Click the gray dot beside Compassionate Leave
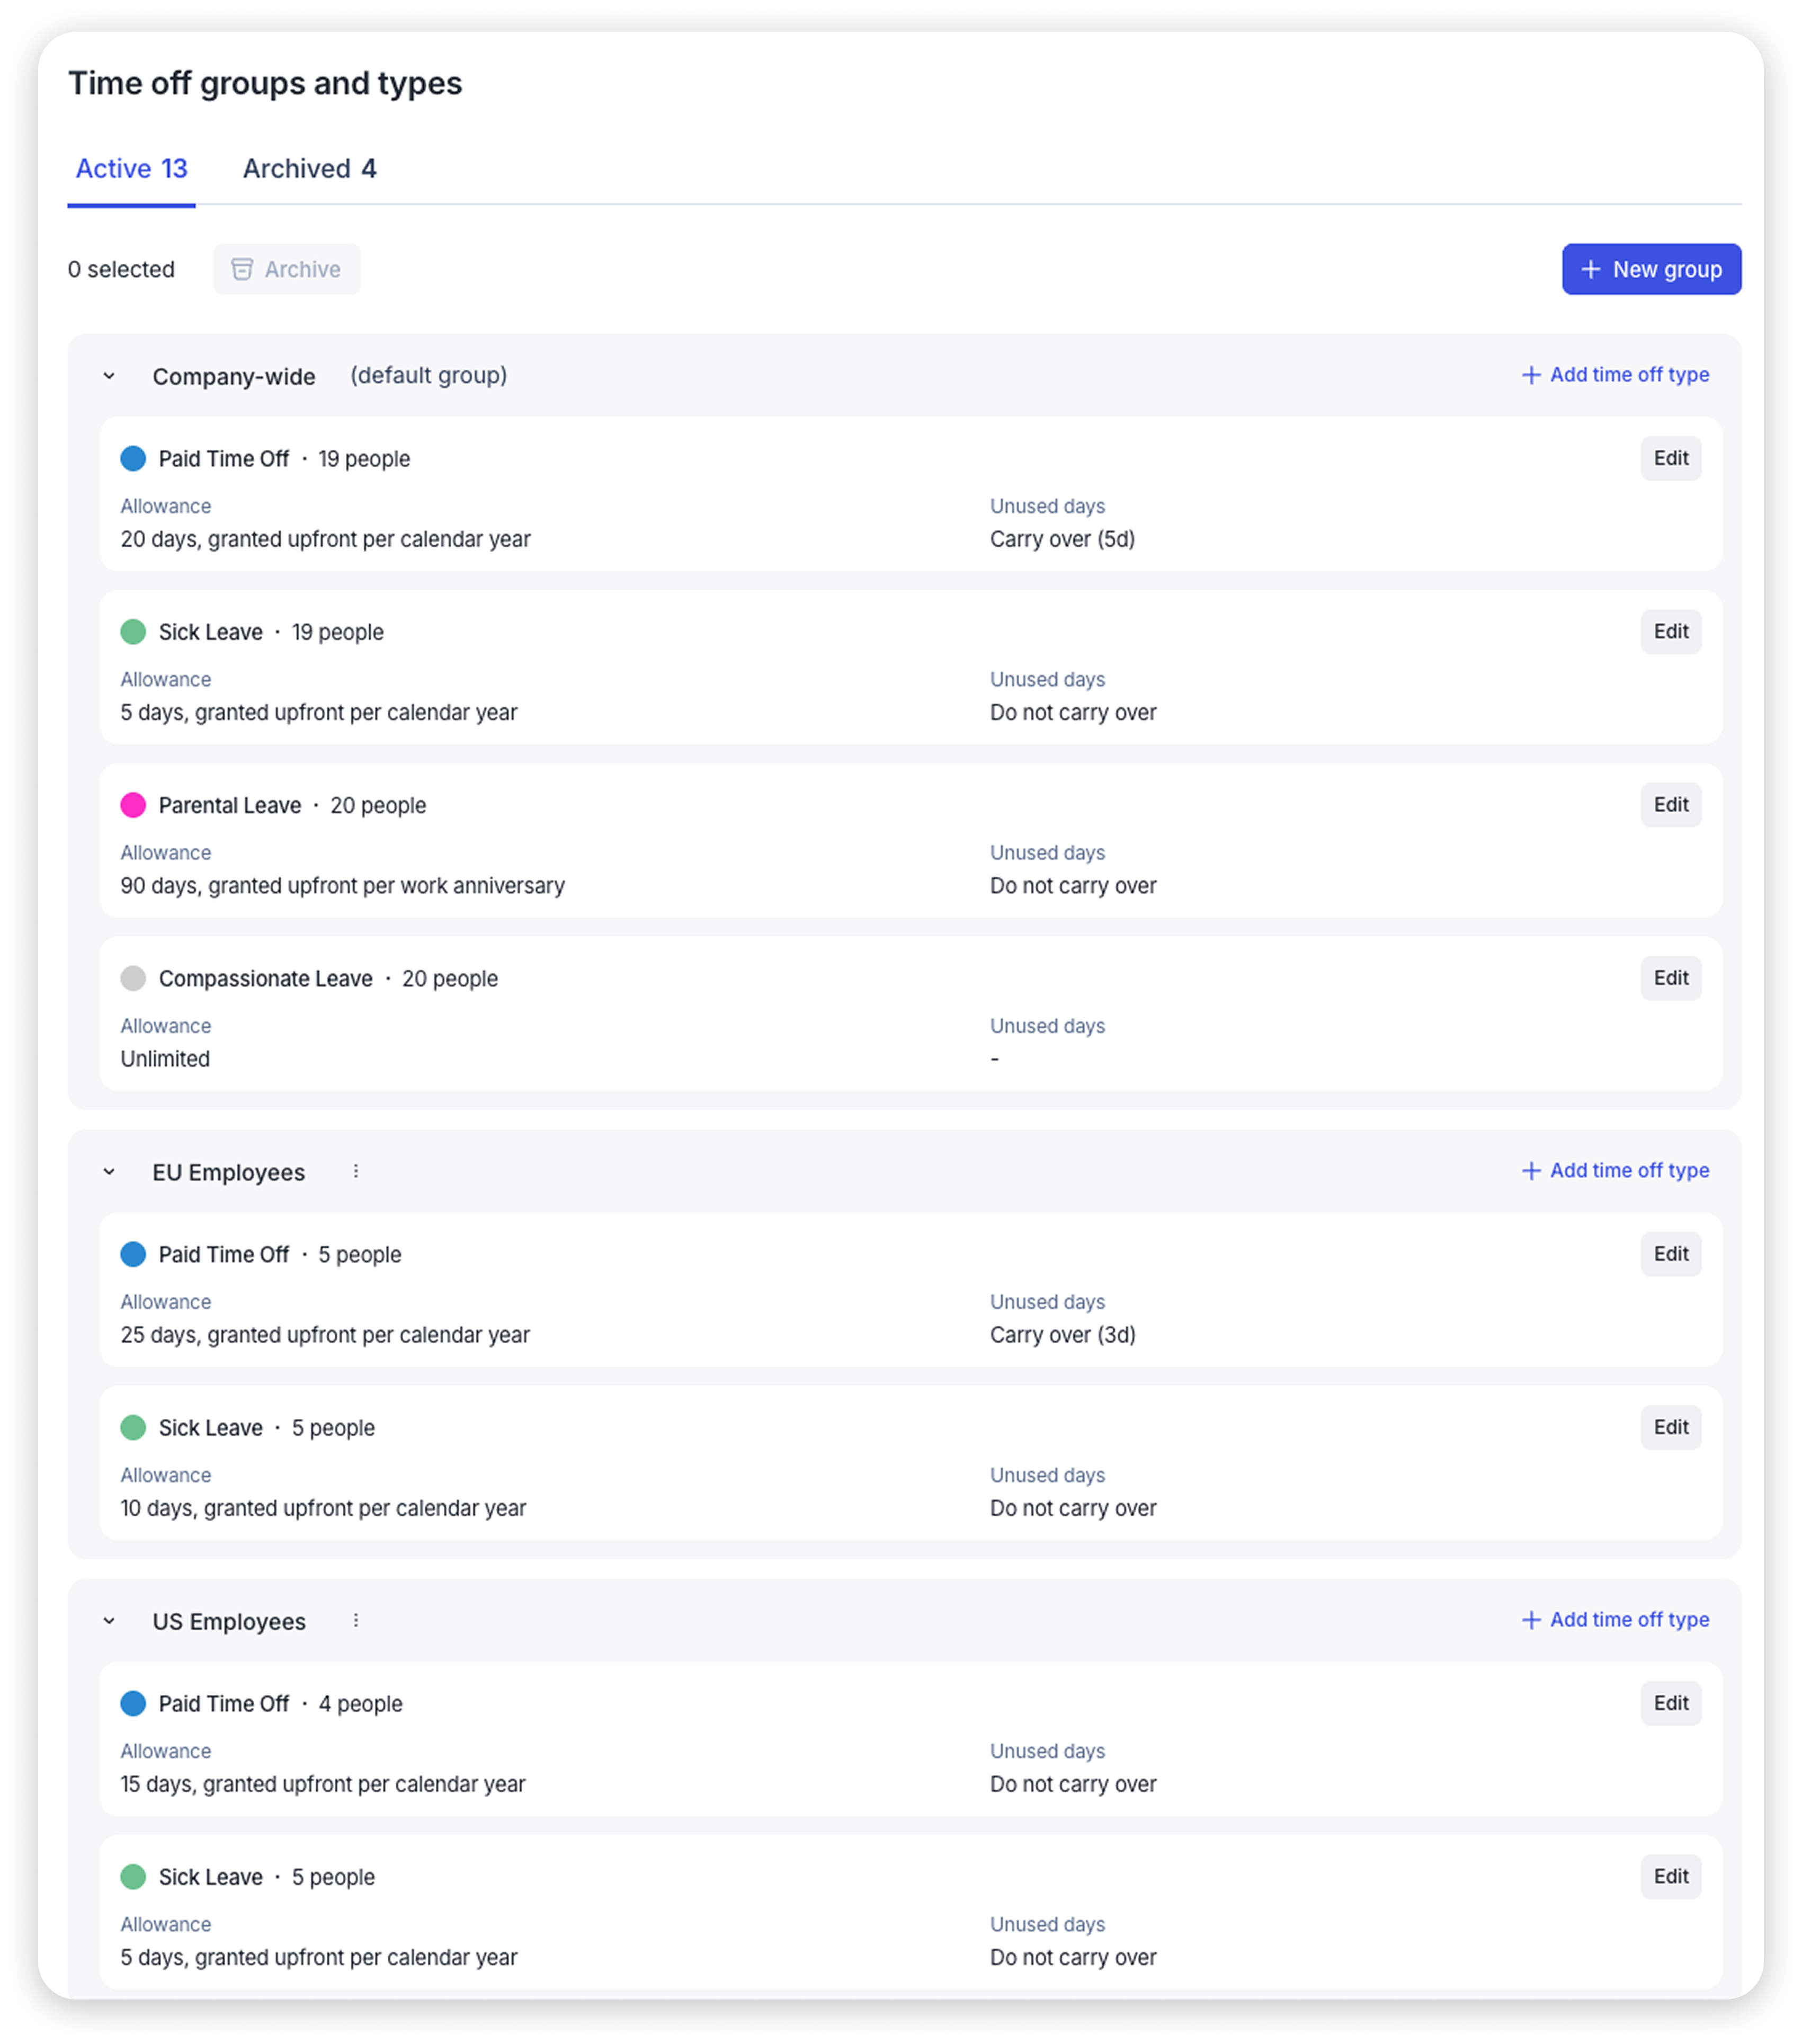 pos(133,978)
